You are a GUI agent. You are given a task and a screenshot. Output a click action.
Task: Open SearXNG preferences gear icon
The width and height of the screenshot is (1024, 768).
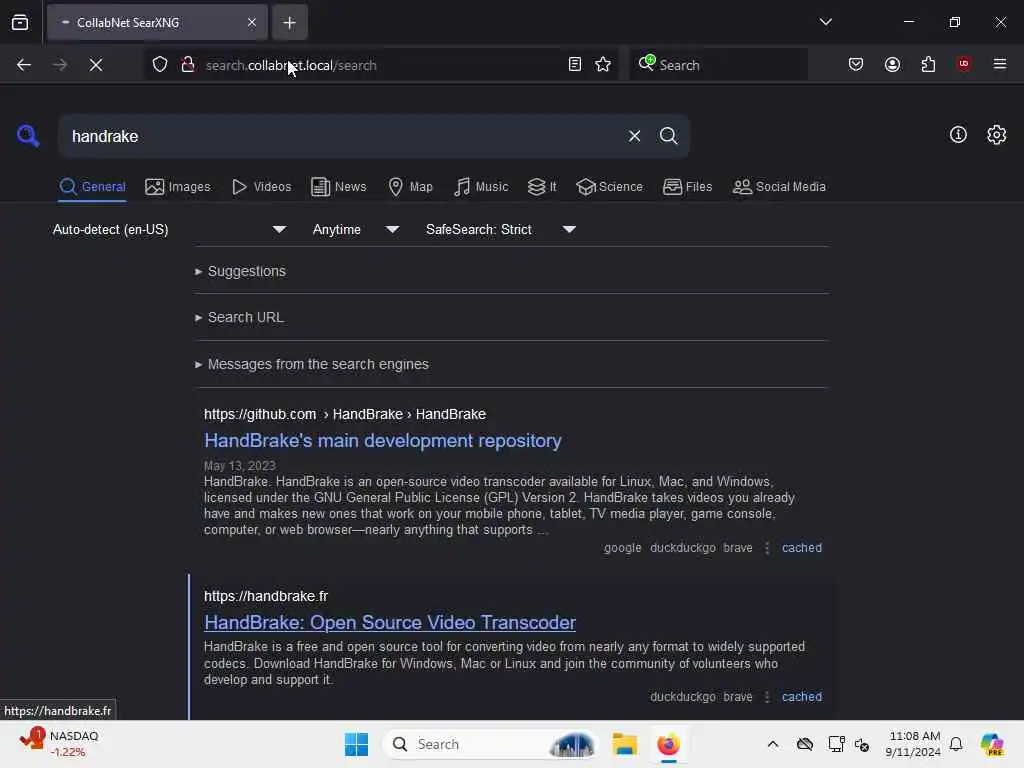coord(997,135)
